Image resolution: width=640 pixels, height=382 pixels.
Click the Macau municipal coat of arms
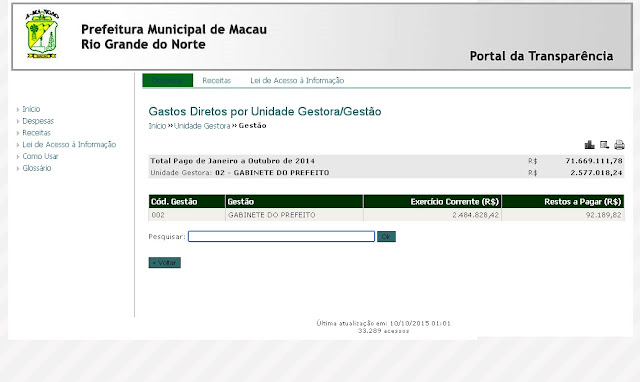[x=42, y=34]
